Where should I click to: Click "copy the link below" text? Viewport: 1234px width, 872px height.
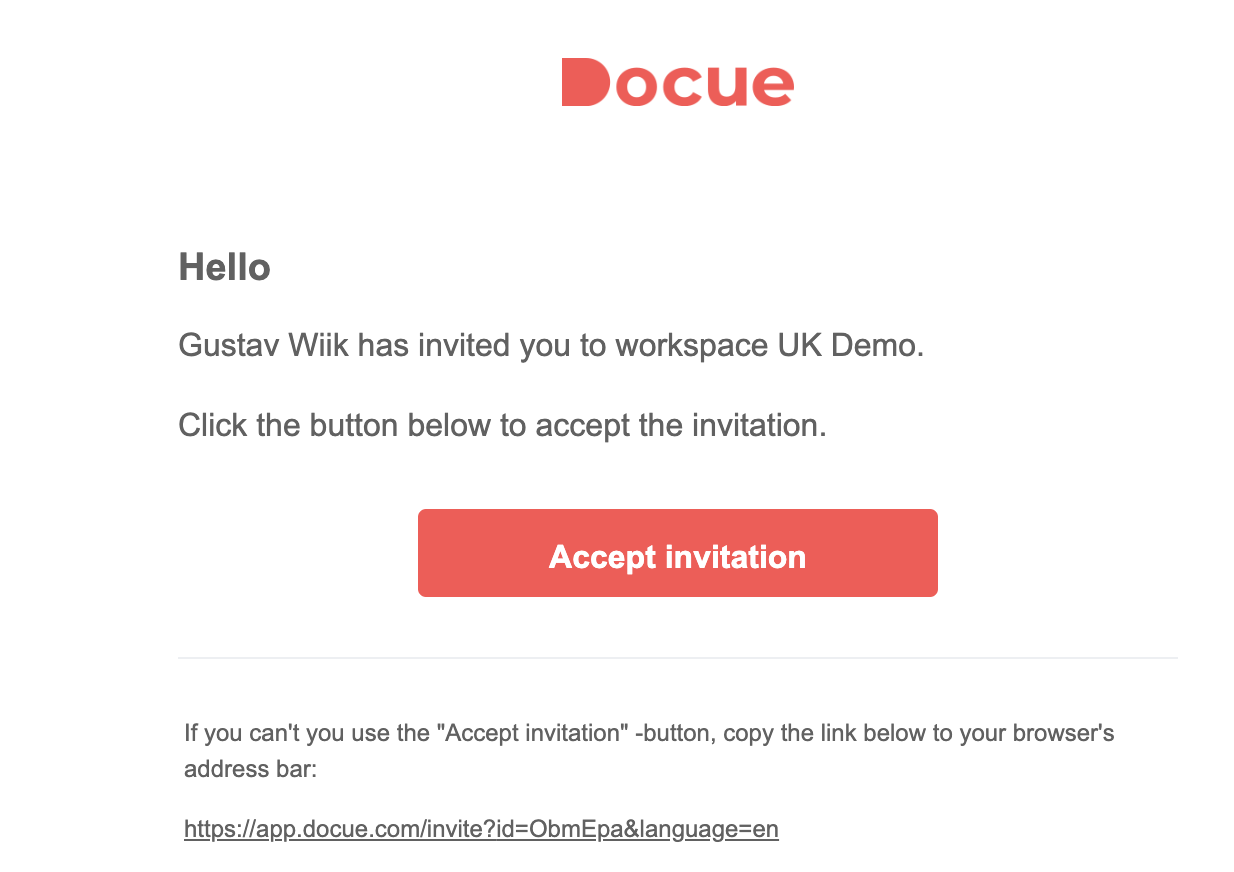point(826,733)
